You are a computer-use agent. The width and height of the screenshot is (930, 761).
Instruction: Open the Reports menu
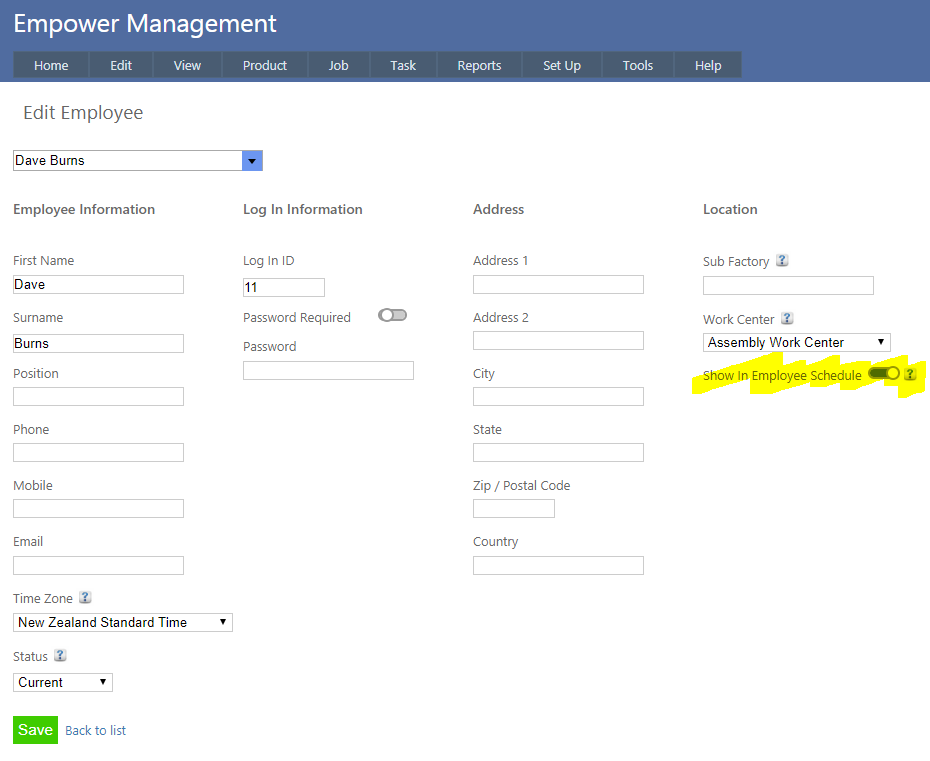tap(479, 65)
